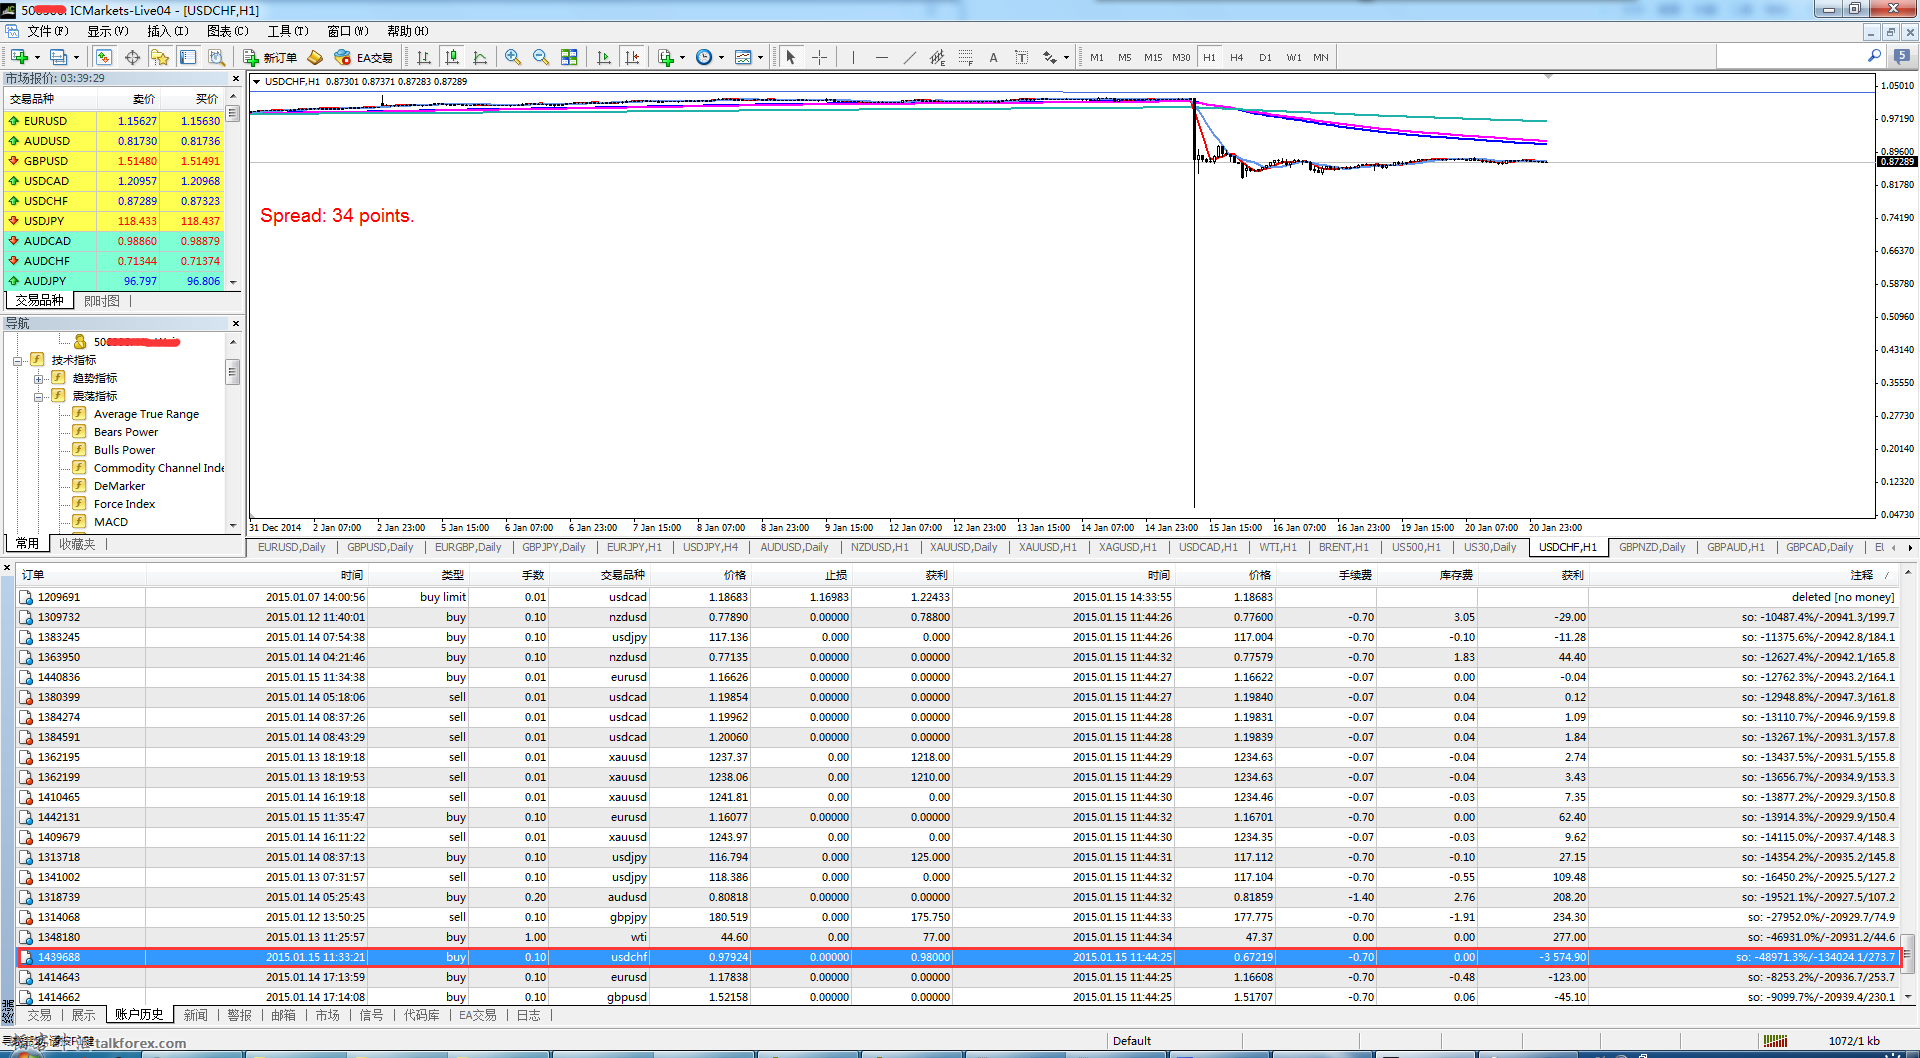Select the horizontal line drawing tool
Viewport: 1920px width, 1058px height.
pos(881,57)
